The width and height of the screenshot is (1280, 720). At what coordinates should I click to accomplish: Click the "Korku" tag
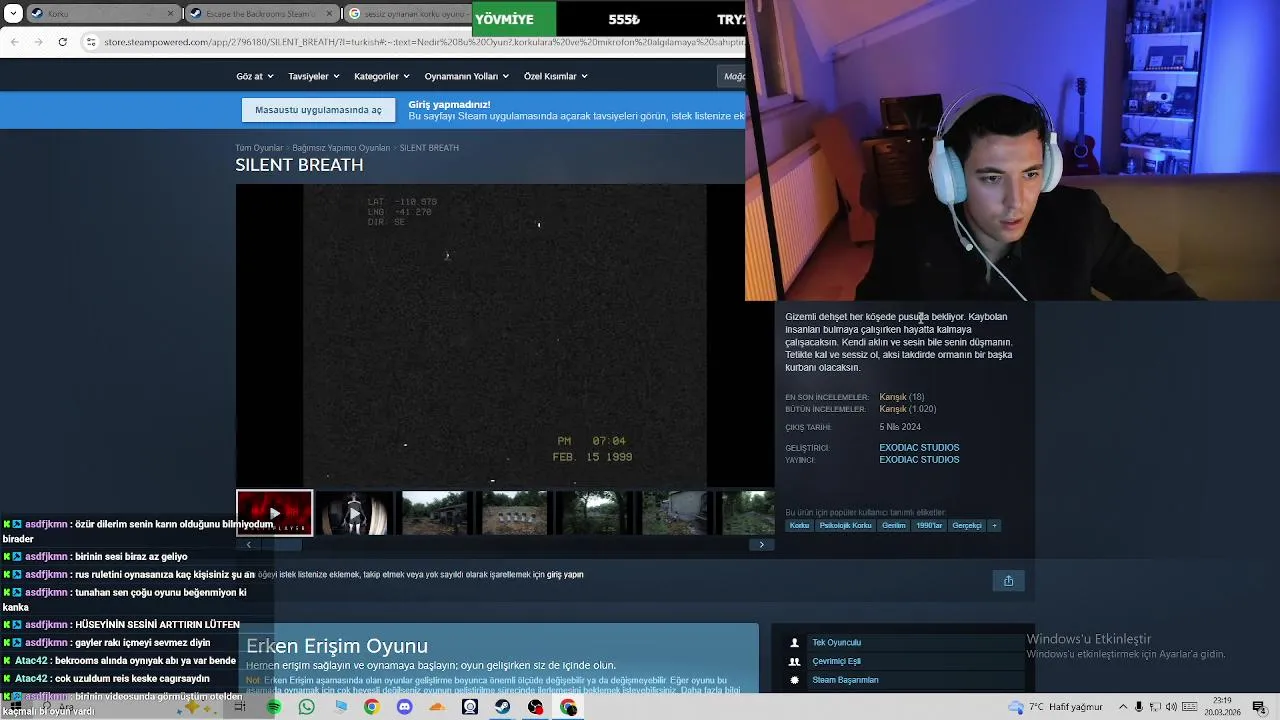[799, 525]
